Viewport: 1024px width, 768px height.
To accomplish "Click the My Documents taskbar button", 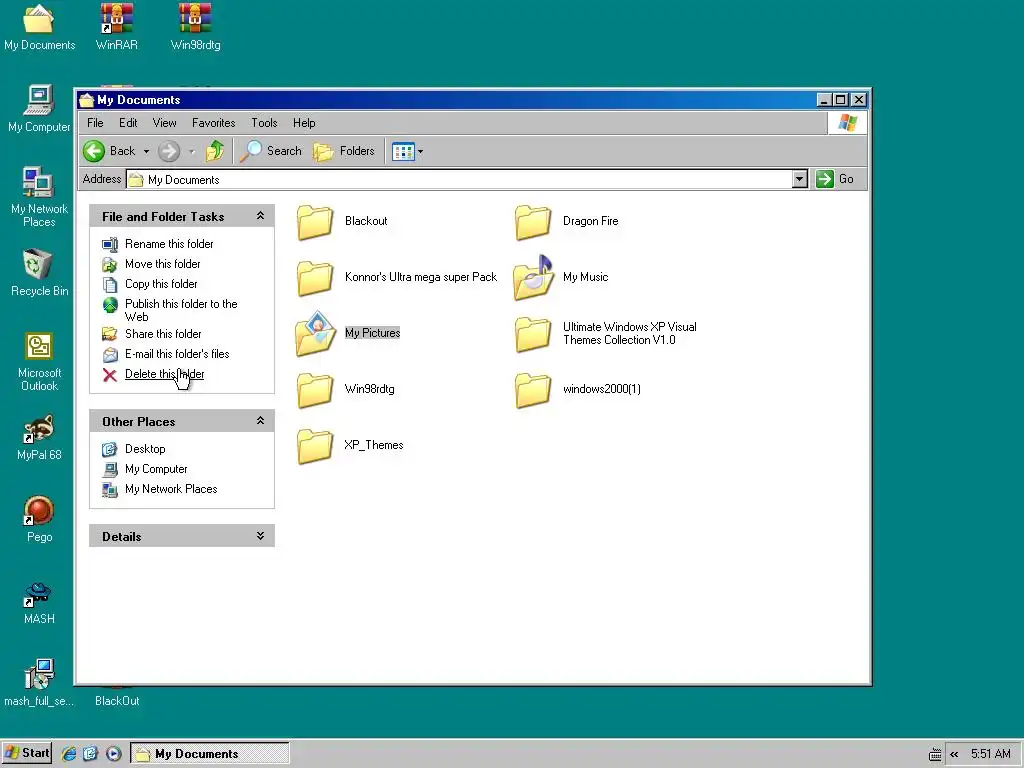I will pos(210,754).
